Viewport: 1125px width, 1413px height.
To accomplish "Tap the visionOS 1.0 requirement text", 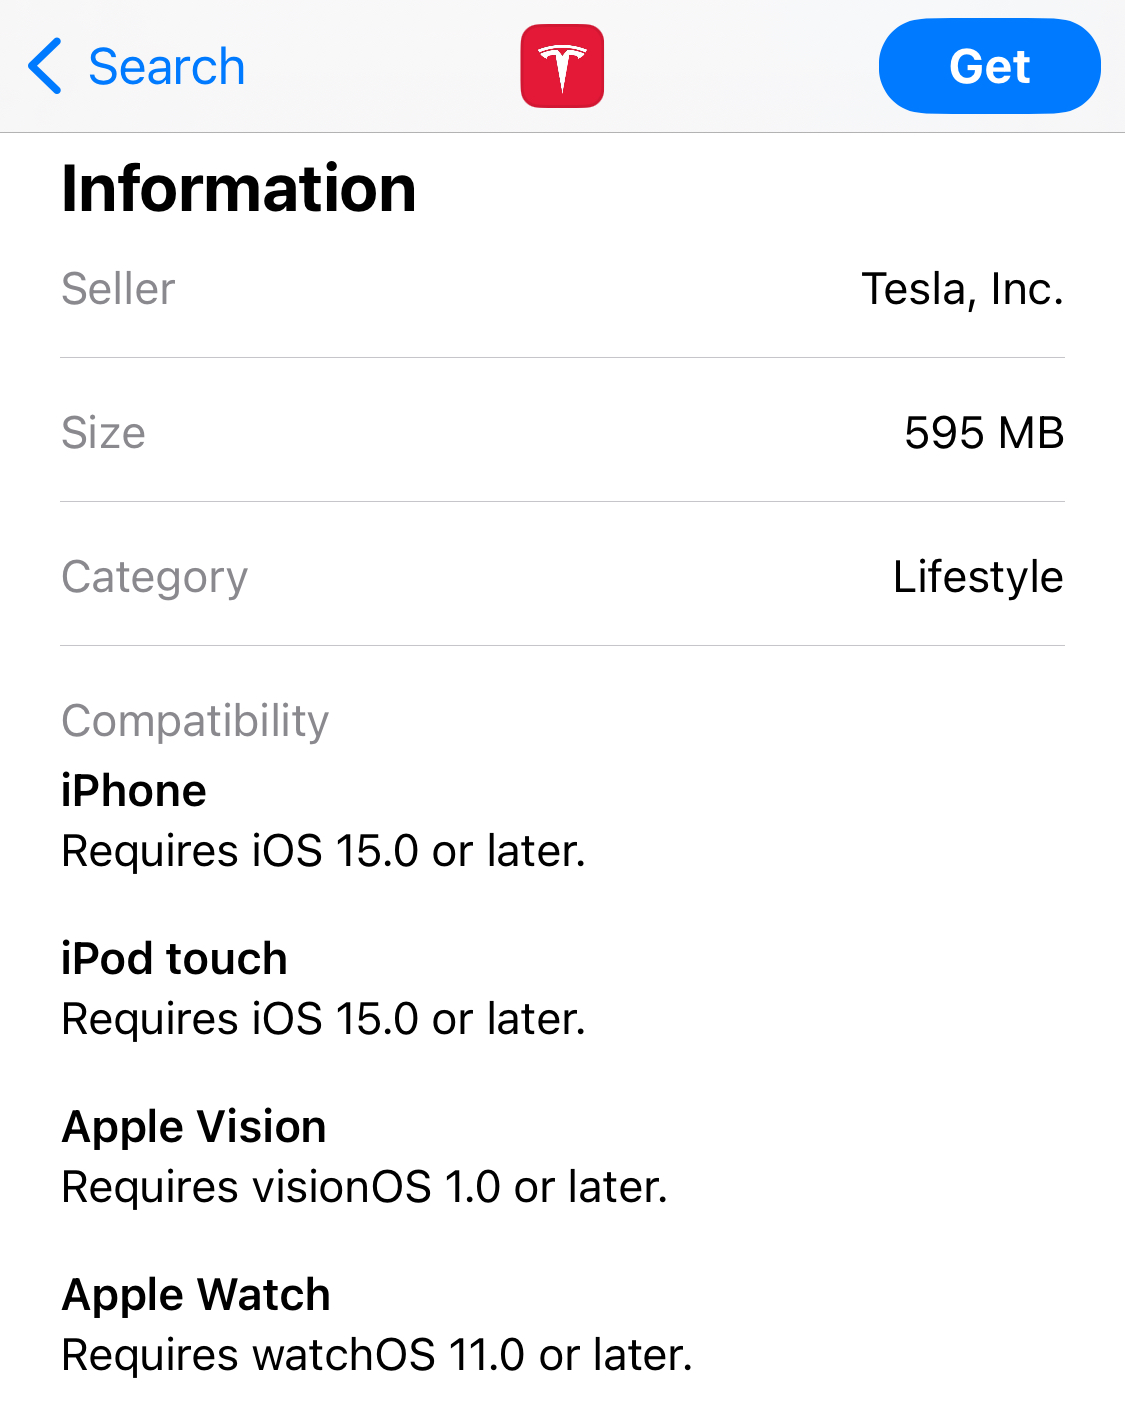I will (x=364, y=1187).
